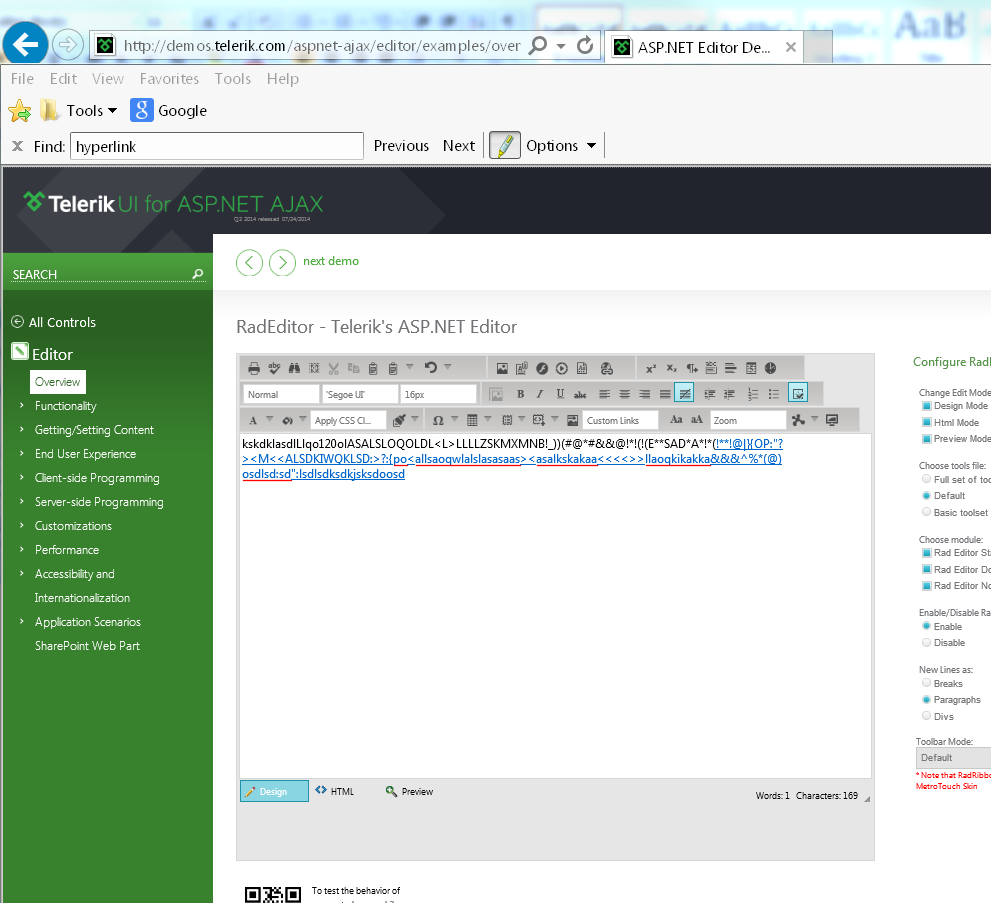
Task: Open the Image Manager icon
Action: click(502, 368)
